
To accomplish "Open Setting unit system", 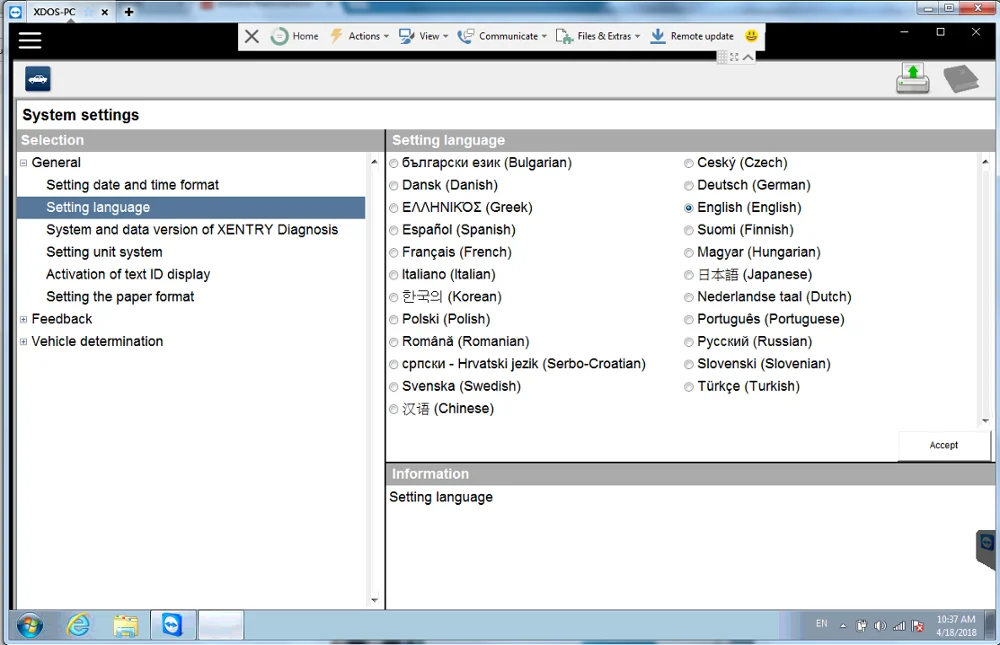I will pos(104,252).
